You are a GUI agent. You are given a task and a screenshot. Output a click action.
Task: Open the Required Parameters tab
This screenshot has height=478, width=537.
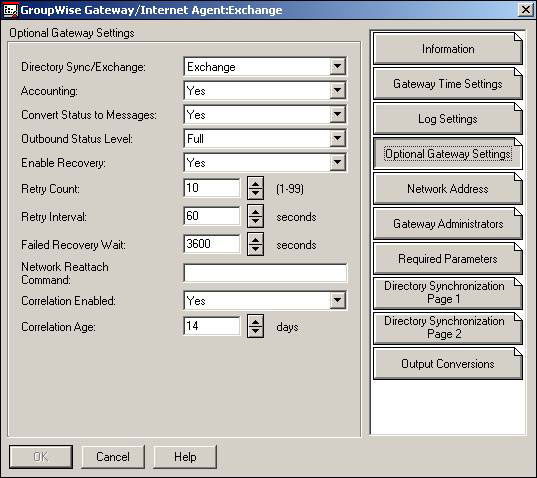[448, 259]
